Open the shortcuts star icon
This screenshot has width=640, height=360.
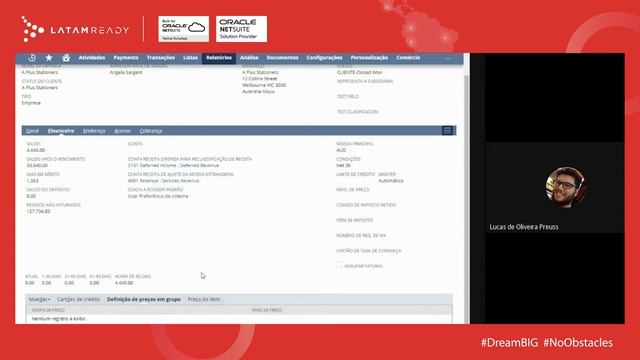49,58
